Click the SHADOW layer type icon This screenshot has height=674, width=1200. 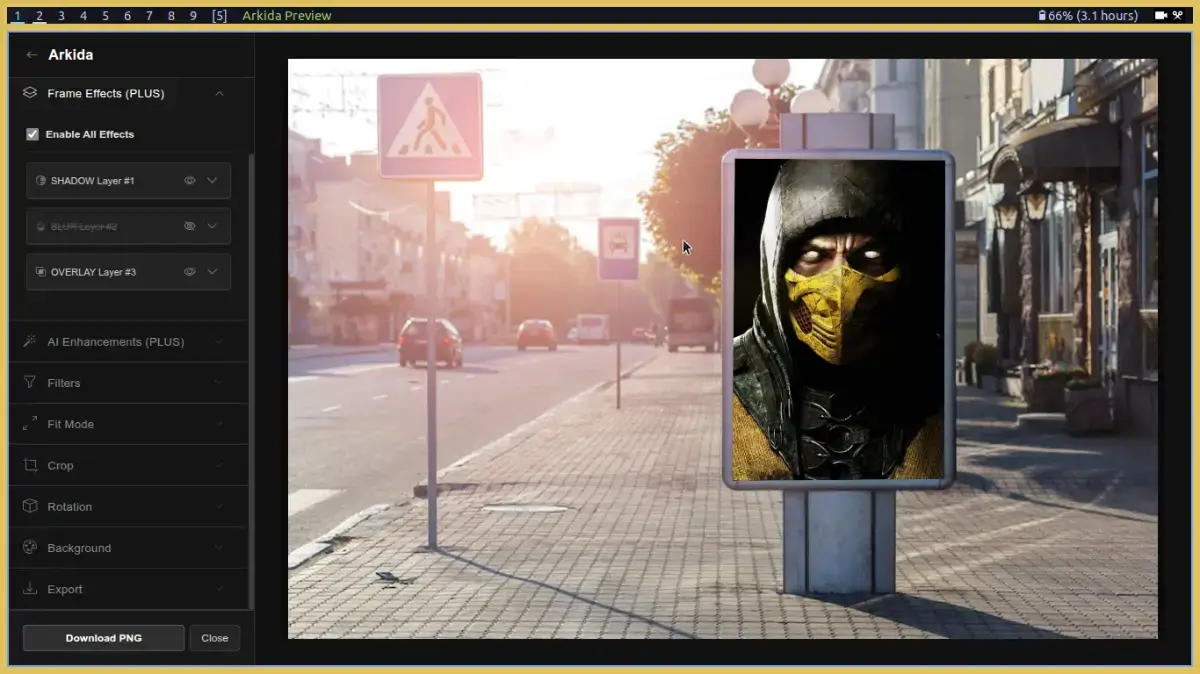pyautogui.click(x=41, y=181)
